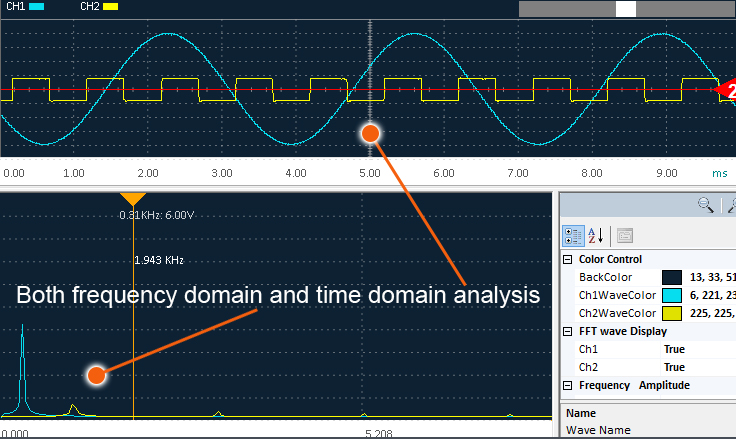Collapse the Frequency Amplitude category
Image resolution: width=736 pixels, height=439 pixels.
(568, 385)
